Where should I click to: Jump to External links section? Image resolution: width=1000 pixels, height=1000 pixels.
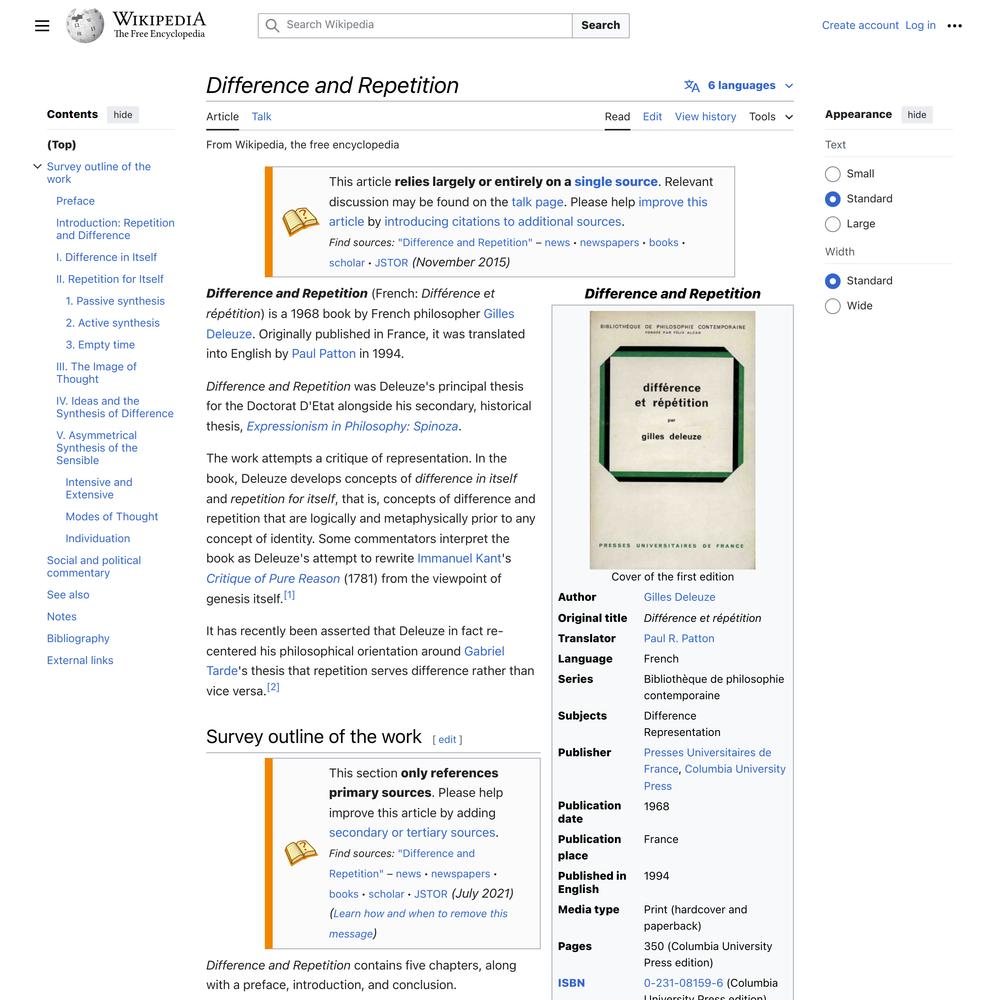80,661
